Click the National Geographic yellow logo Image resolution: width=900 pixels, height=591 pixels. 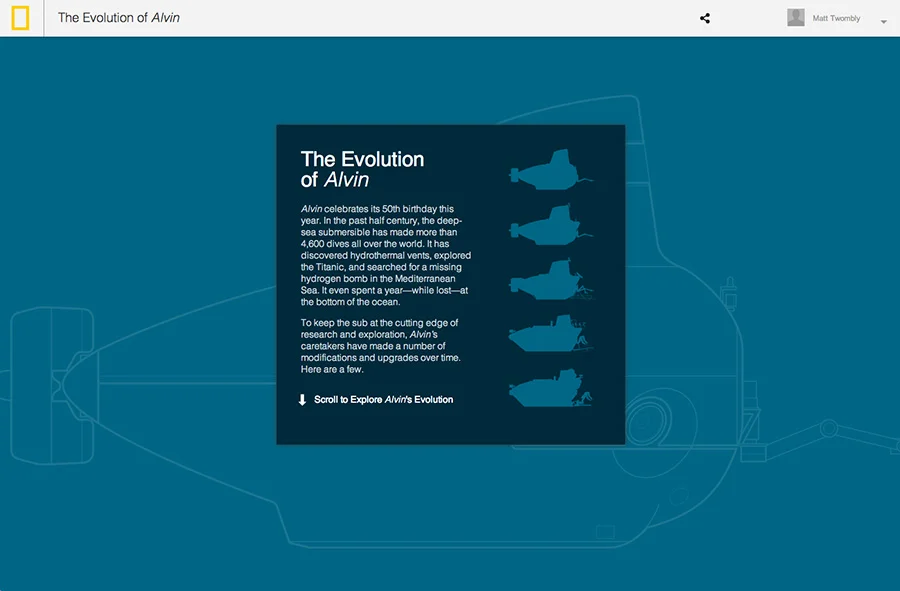tap(20, 18)
